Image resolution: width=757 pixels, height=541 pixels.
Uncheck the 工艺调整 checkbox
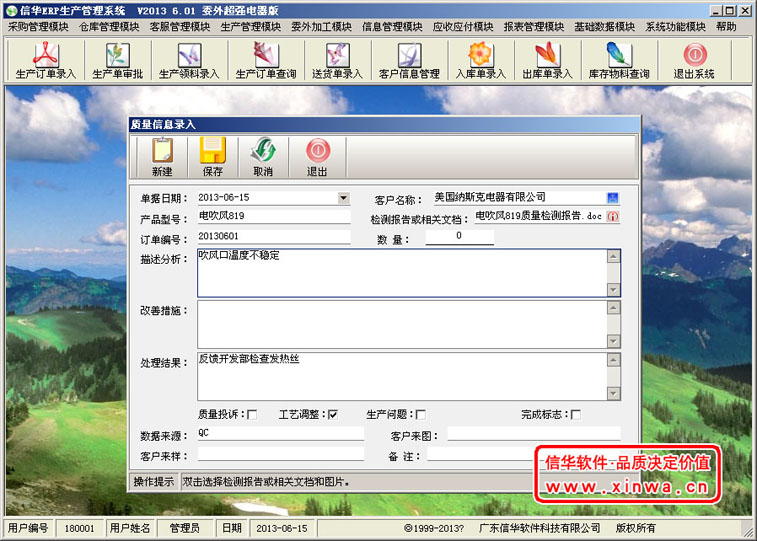click(x=333, y=415)
